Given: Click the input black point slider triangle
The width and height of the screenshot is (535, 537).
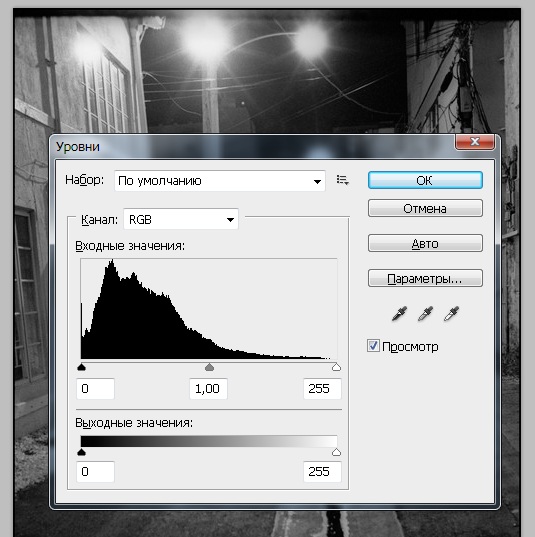Looking at the screenshot, I should (82, 367).
